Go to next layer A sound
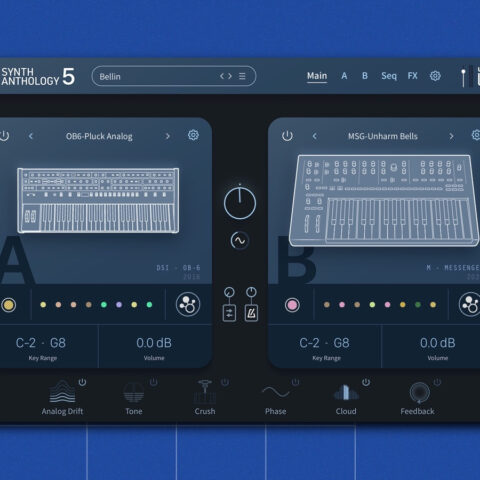The width and height of the screenshot is (480, 480). click(168, 136)
